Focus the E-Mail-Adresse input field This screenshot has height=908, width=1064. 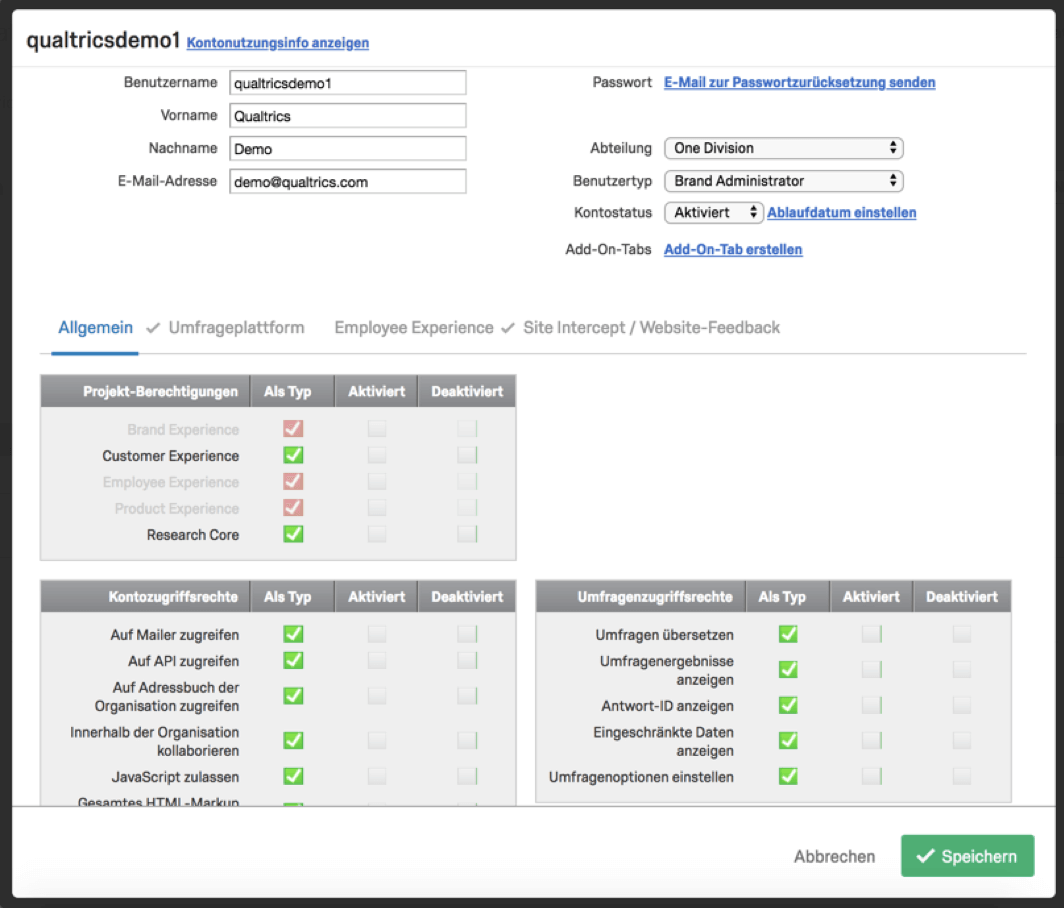347,181
